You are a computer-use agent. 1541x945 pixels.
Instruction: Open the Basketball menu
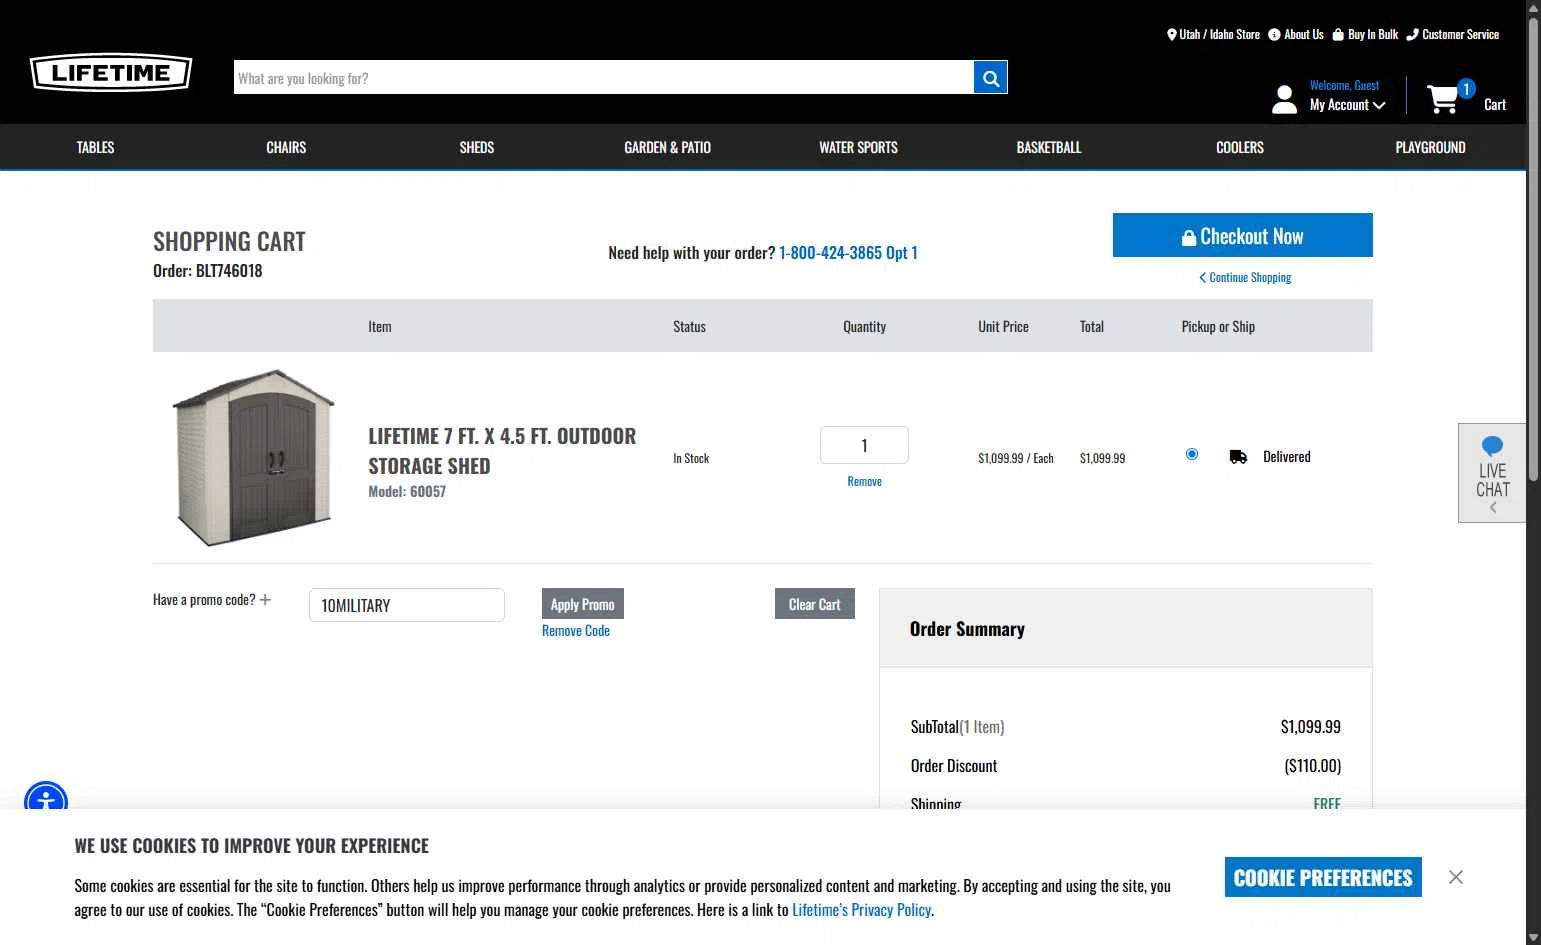tap(1049, 147)
